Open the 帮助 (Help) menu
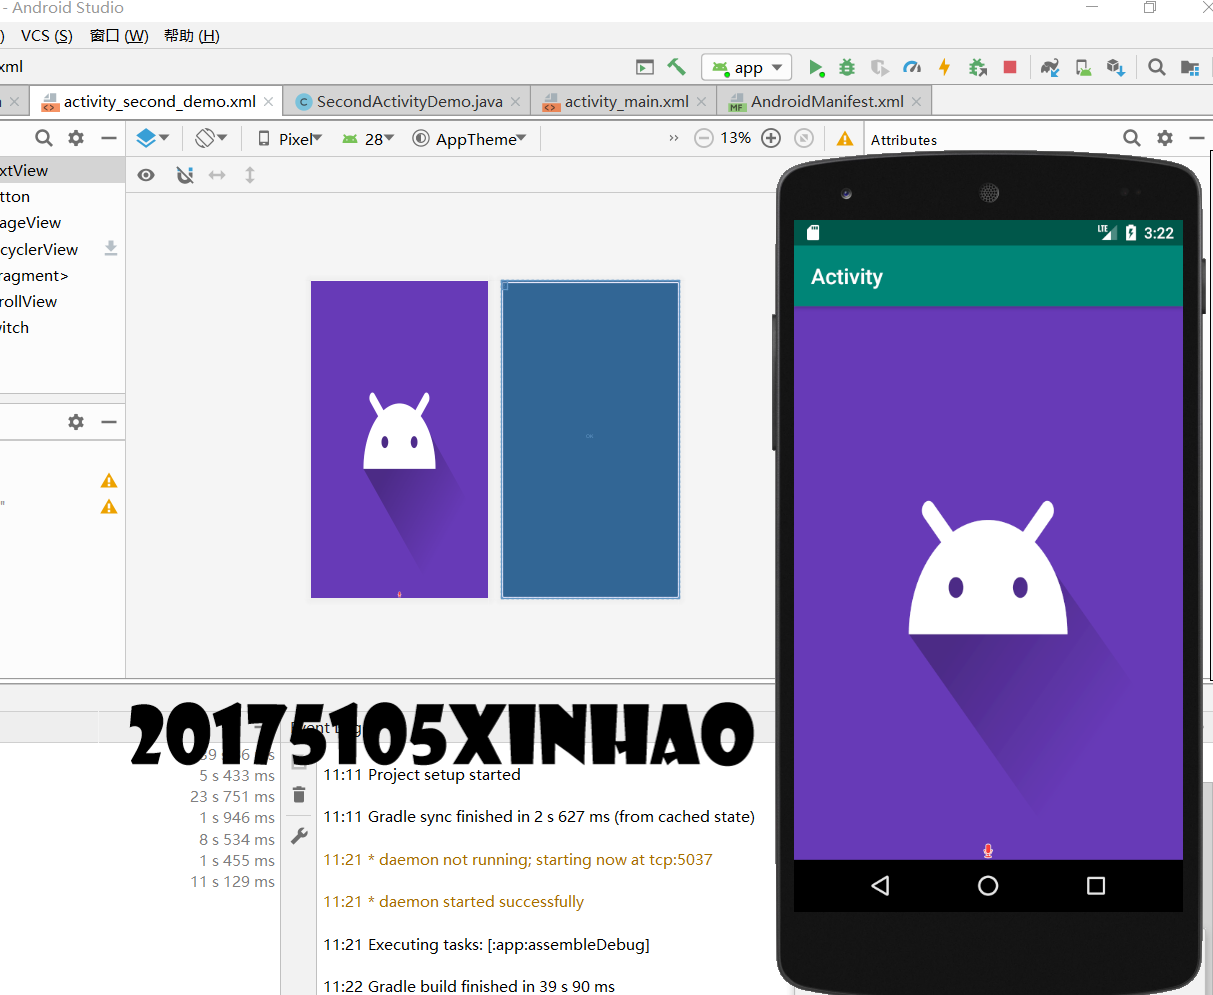 [192, 35]
